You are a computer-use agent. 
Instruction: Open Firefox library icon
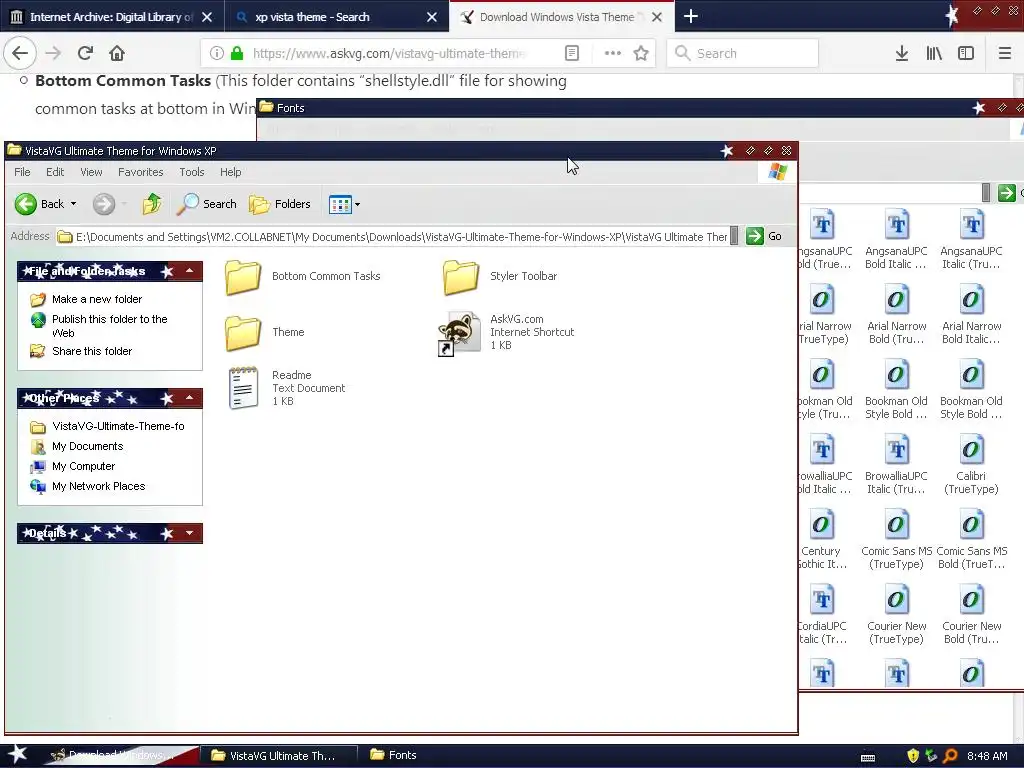pyautogui.click(x=934, y=54)
